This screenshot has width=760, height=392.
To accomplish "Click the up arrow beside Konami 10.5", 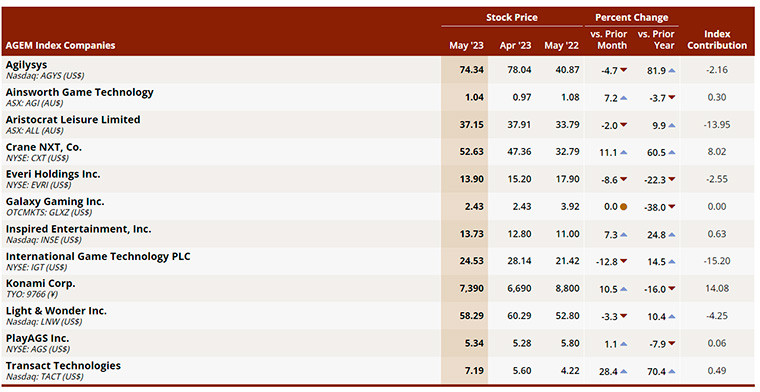I will coord(623,289).
